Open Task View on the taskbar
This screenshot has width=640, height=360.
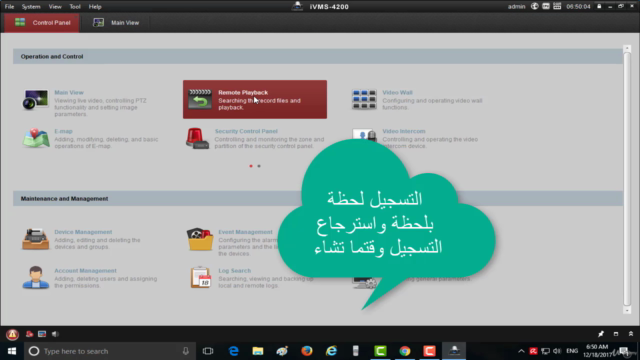pos(208,351)
